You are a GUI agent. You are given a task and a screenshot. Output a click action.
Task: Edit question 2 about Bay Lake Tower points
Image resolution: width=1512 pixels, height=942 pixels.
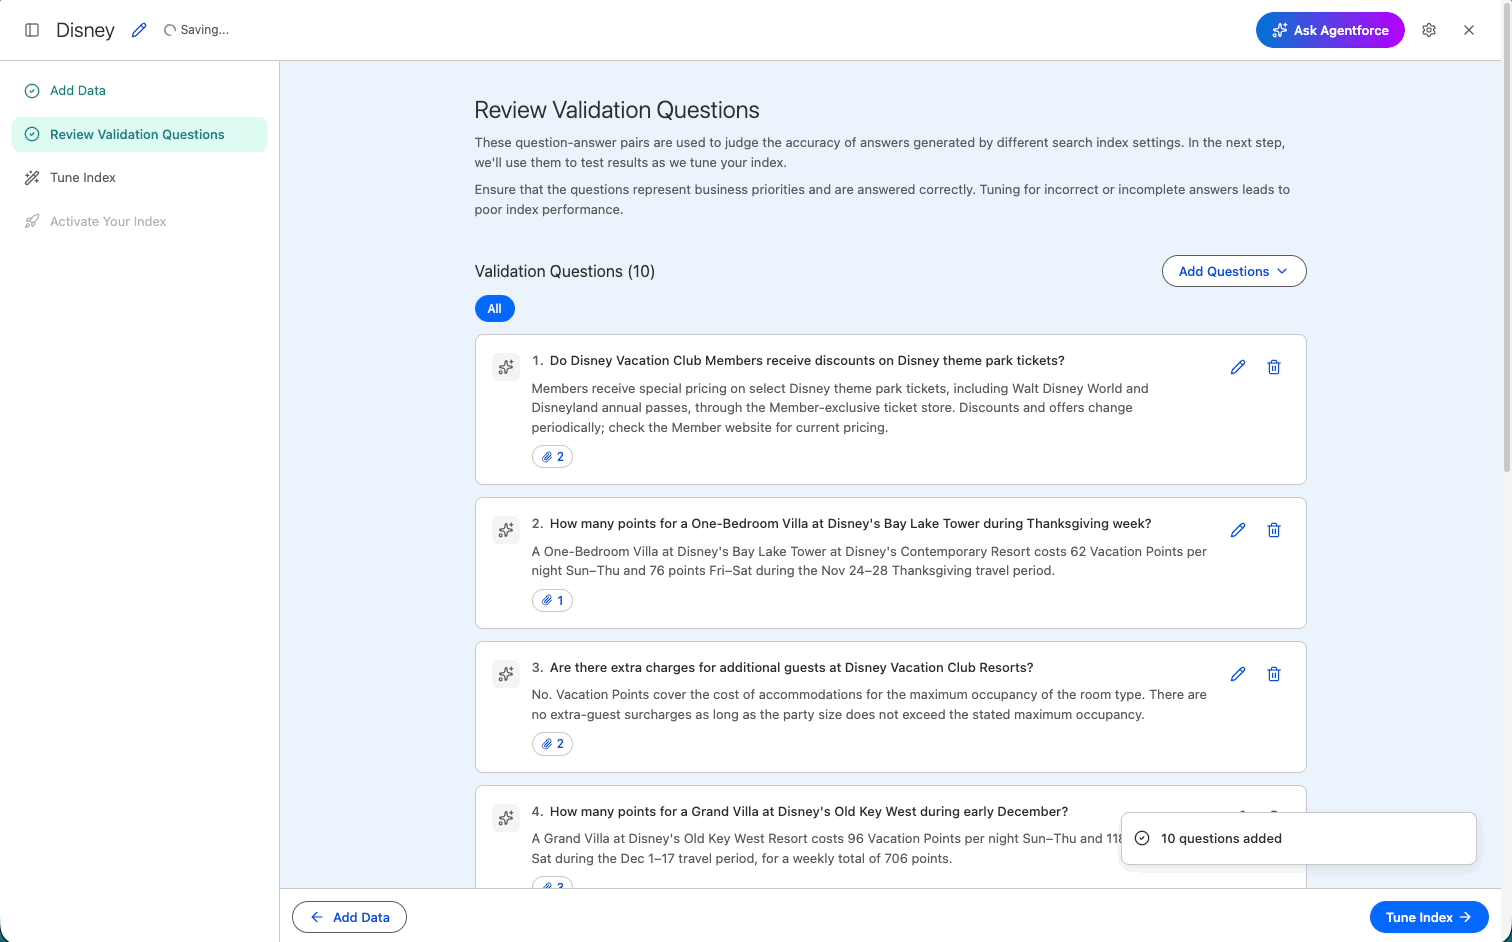pyautogui.click(x=1238, y=530)
